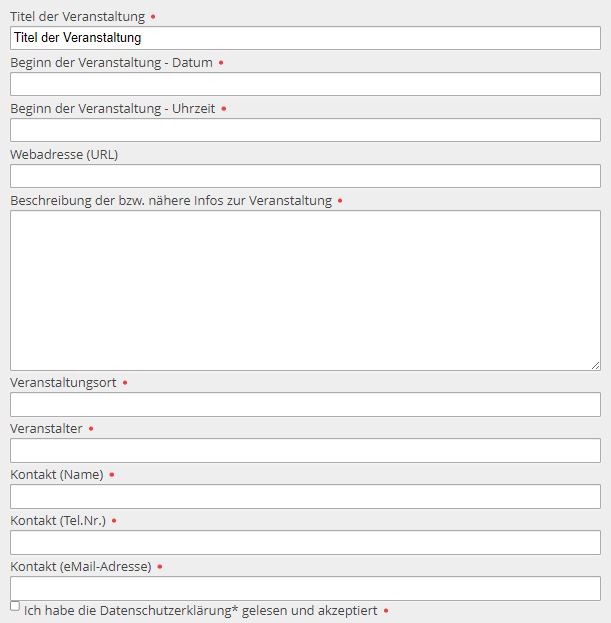Click the Titel der Veranstaltung text field
Viewport: 611px width, 623px height.
point(305,38)
